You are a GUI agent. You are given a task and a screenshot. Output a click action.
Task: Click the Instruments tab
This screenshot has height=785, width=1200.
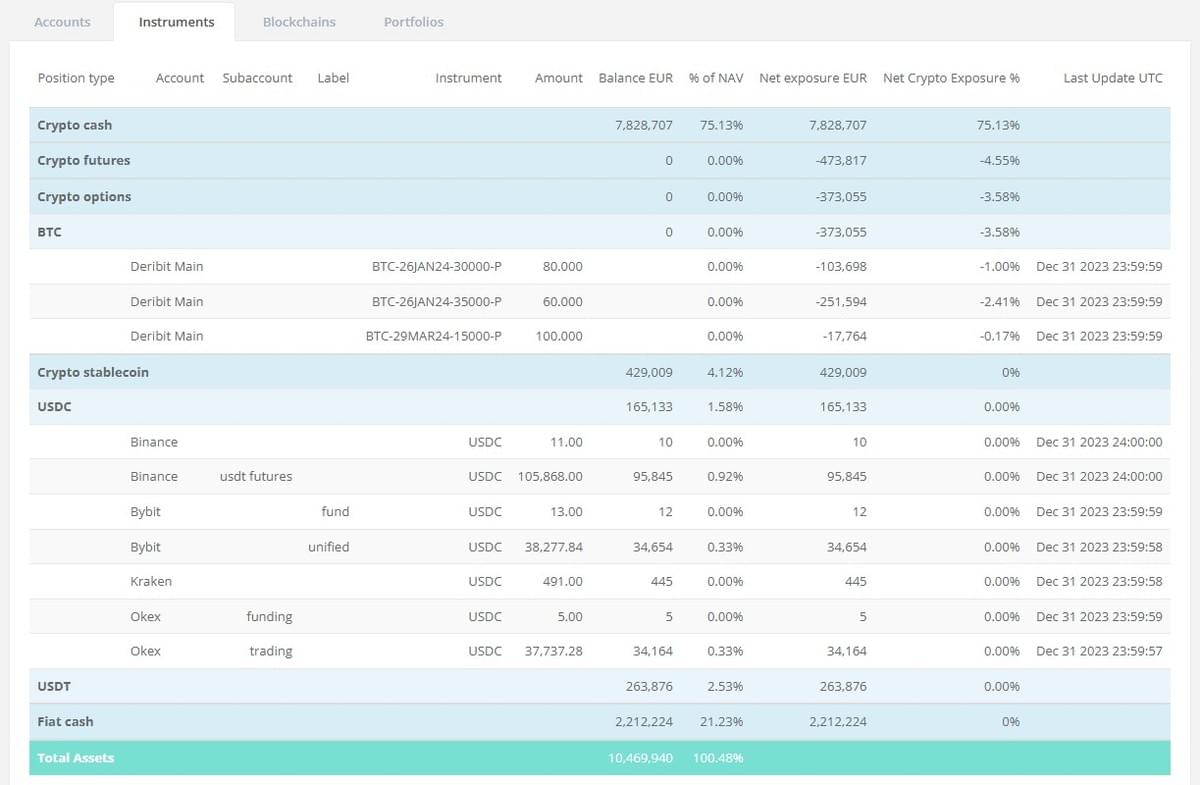(176, 21)
